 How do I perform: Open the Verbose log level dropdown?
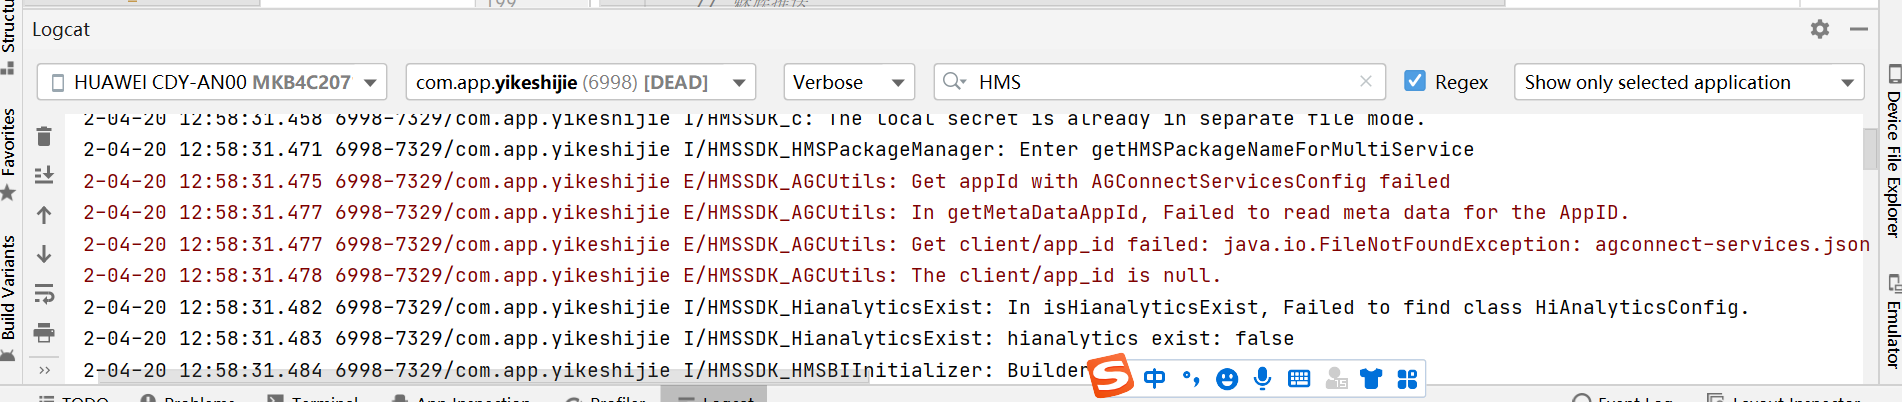click(849, 82)
